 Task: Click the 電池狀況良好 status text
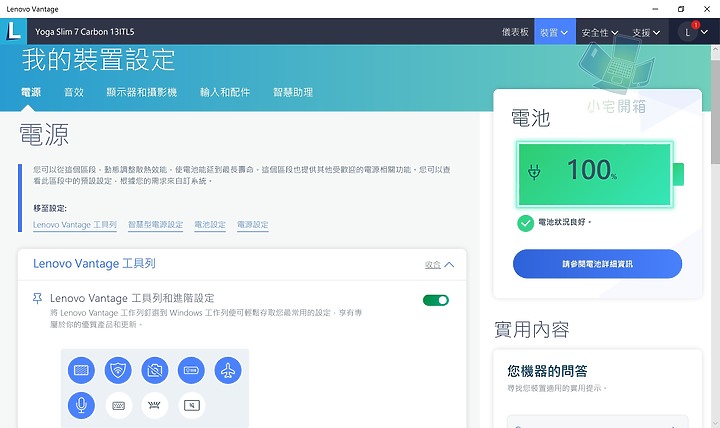tap(565, 222)
